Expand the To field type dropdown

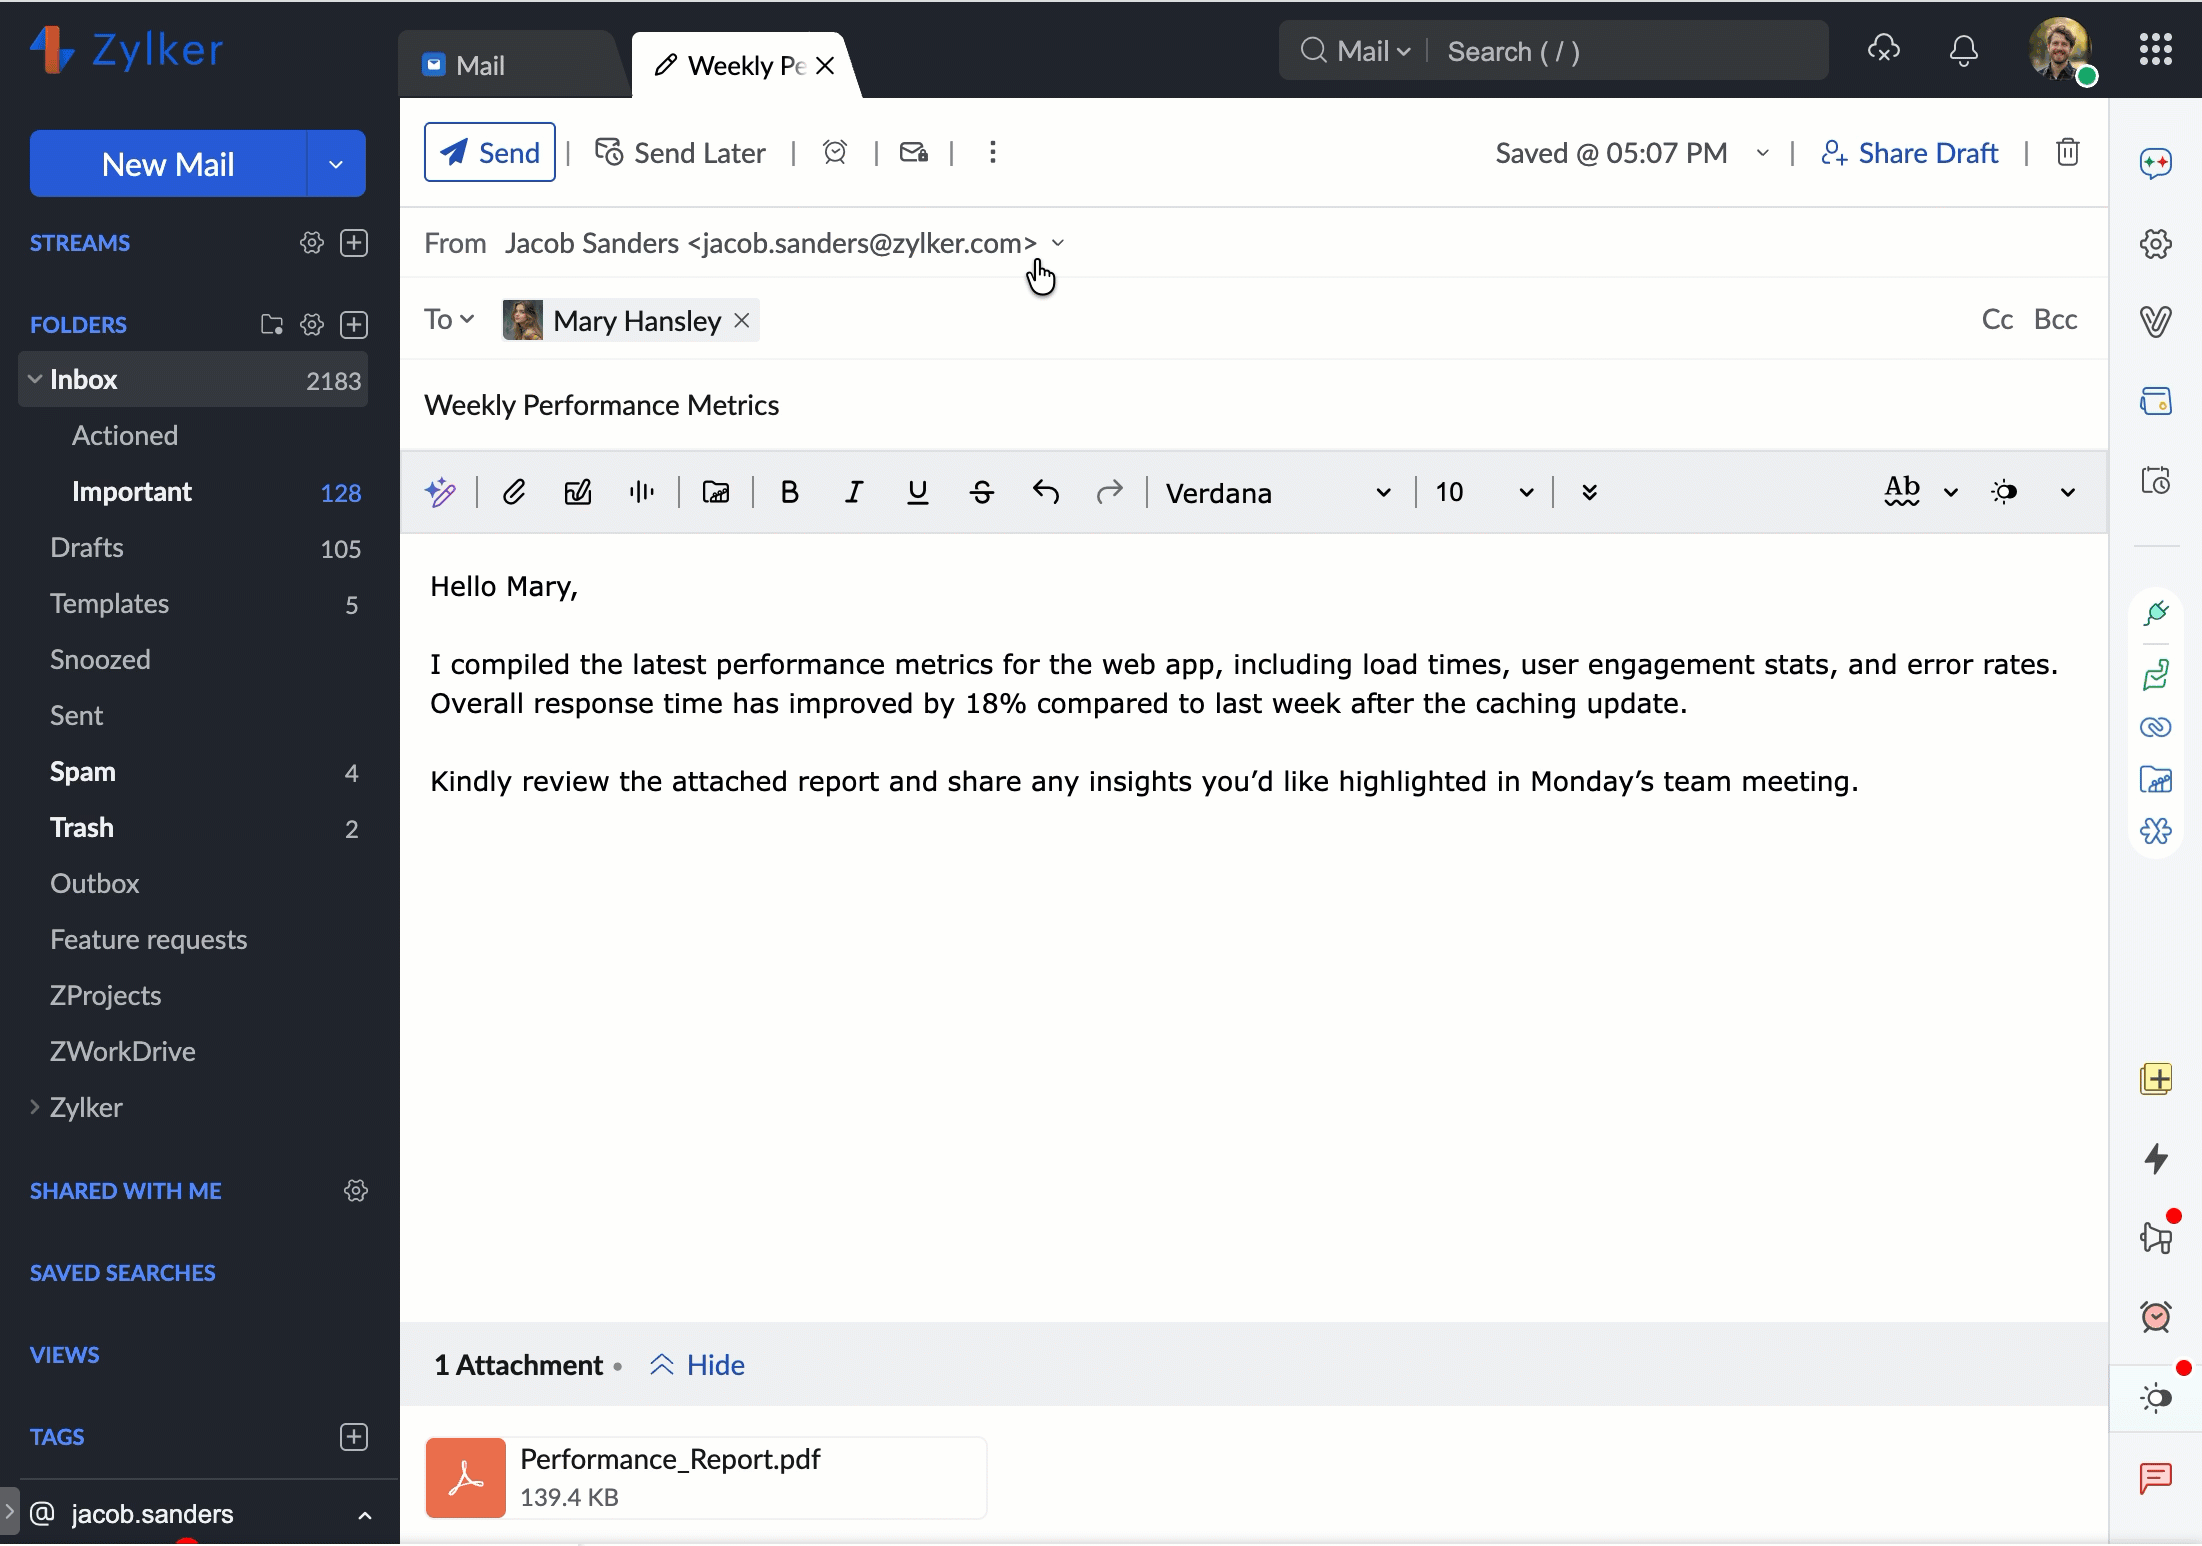click(449, 319)
